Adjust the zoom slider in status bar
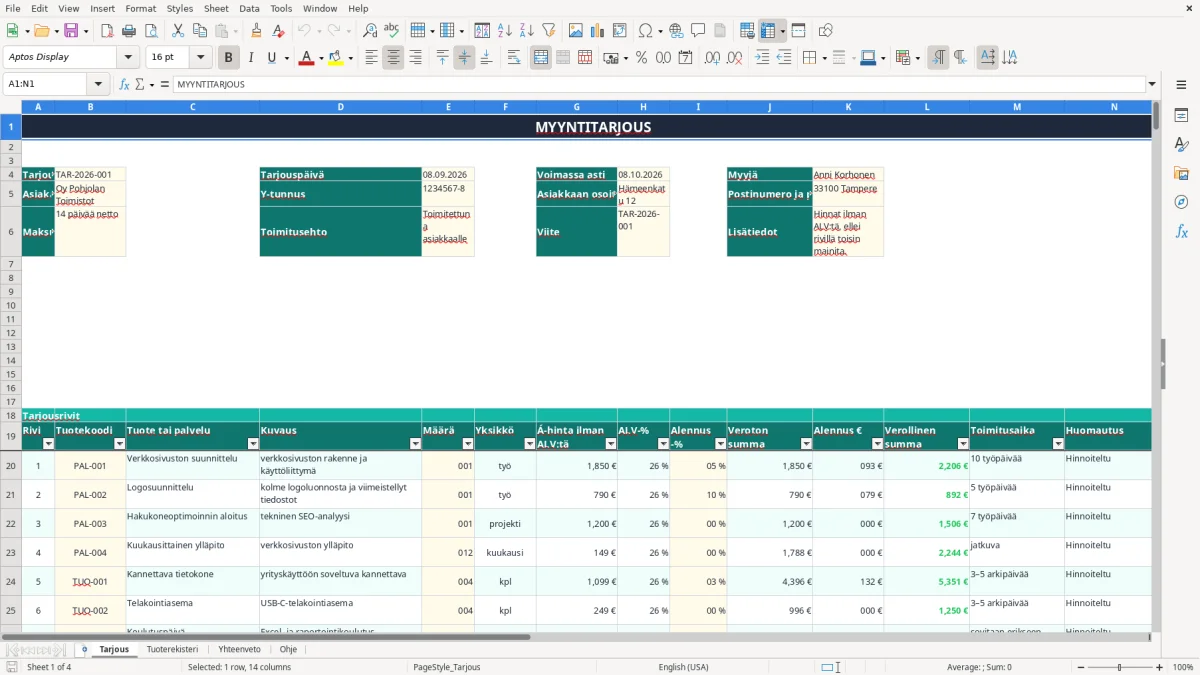The height and width of the screenshot is (675, 1200). 1120,667
